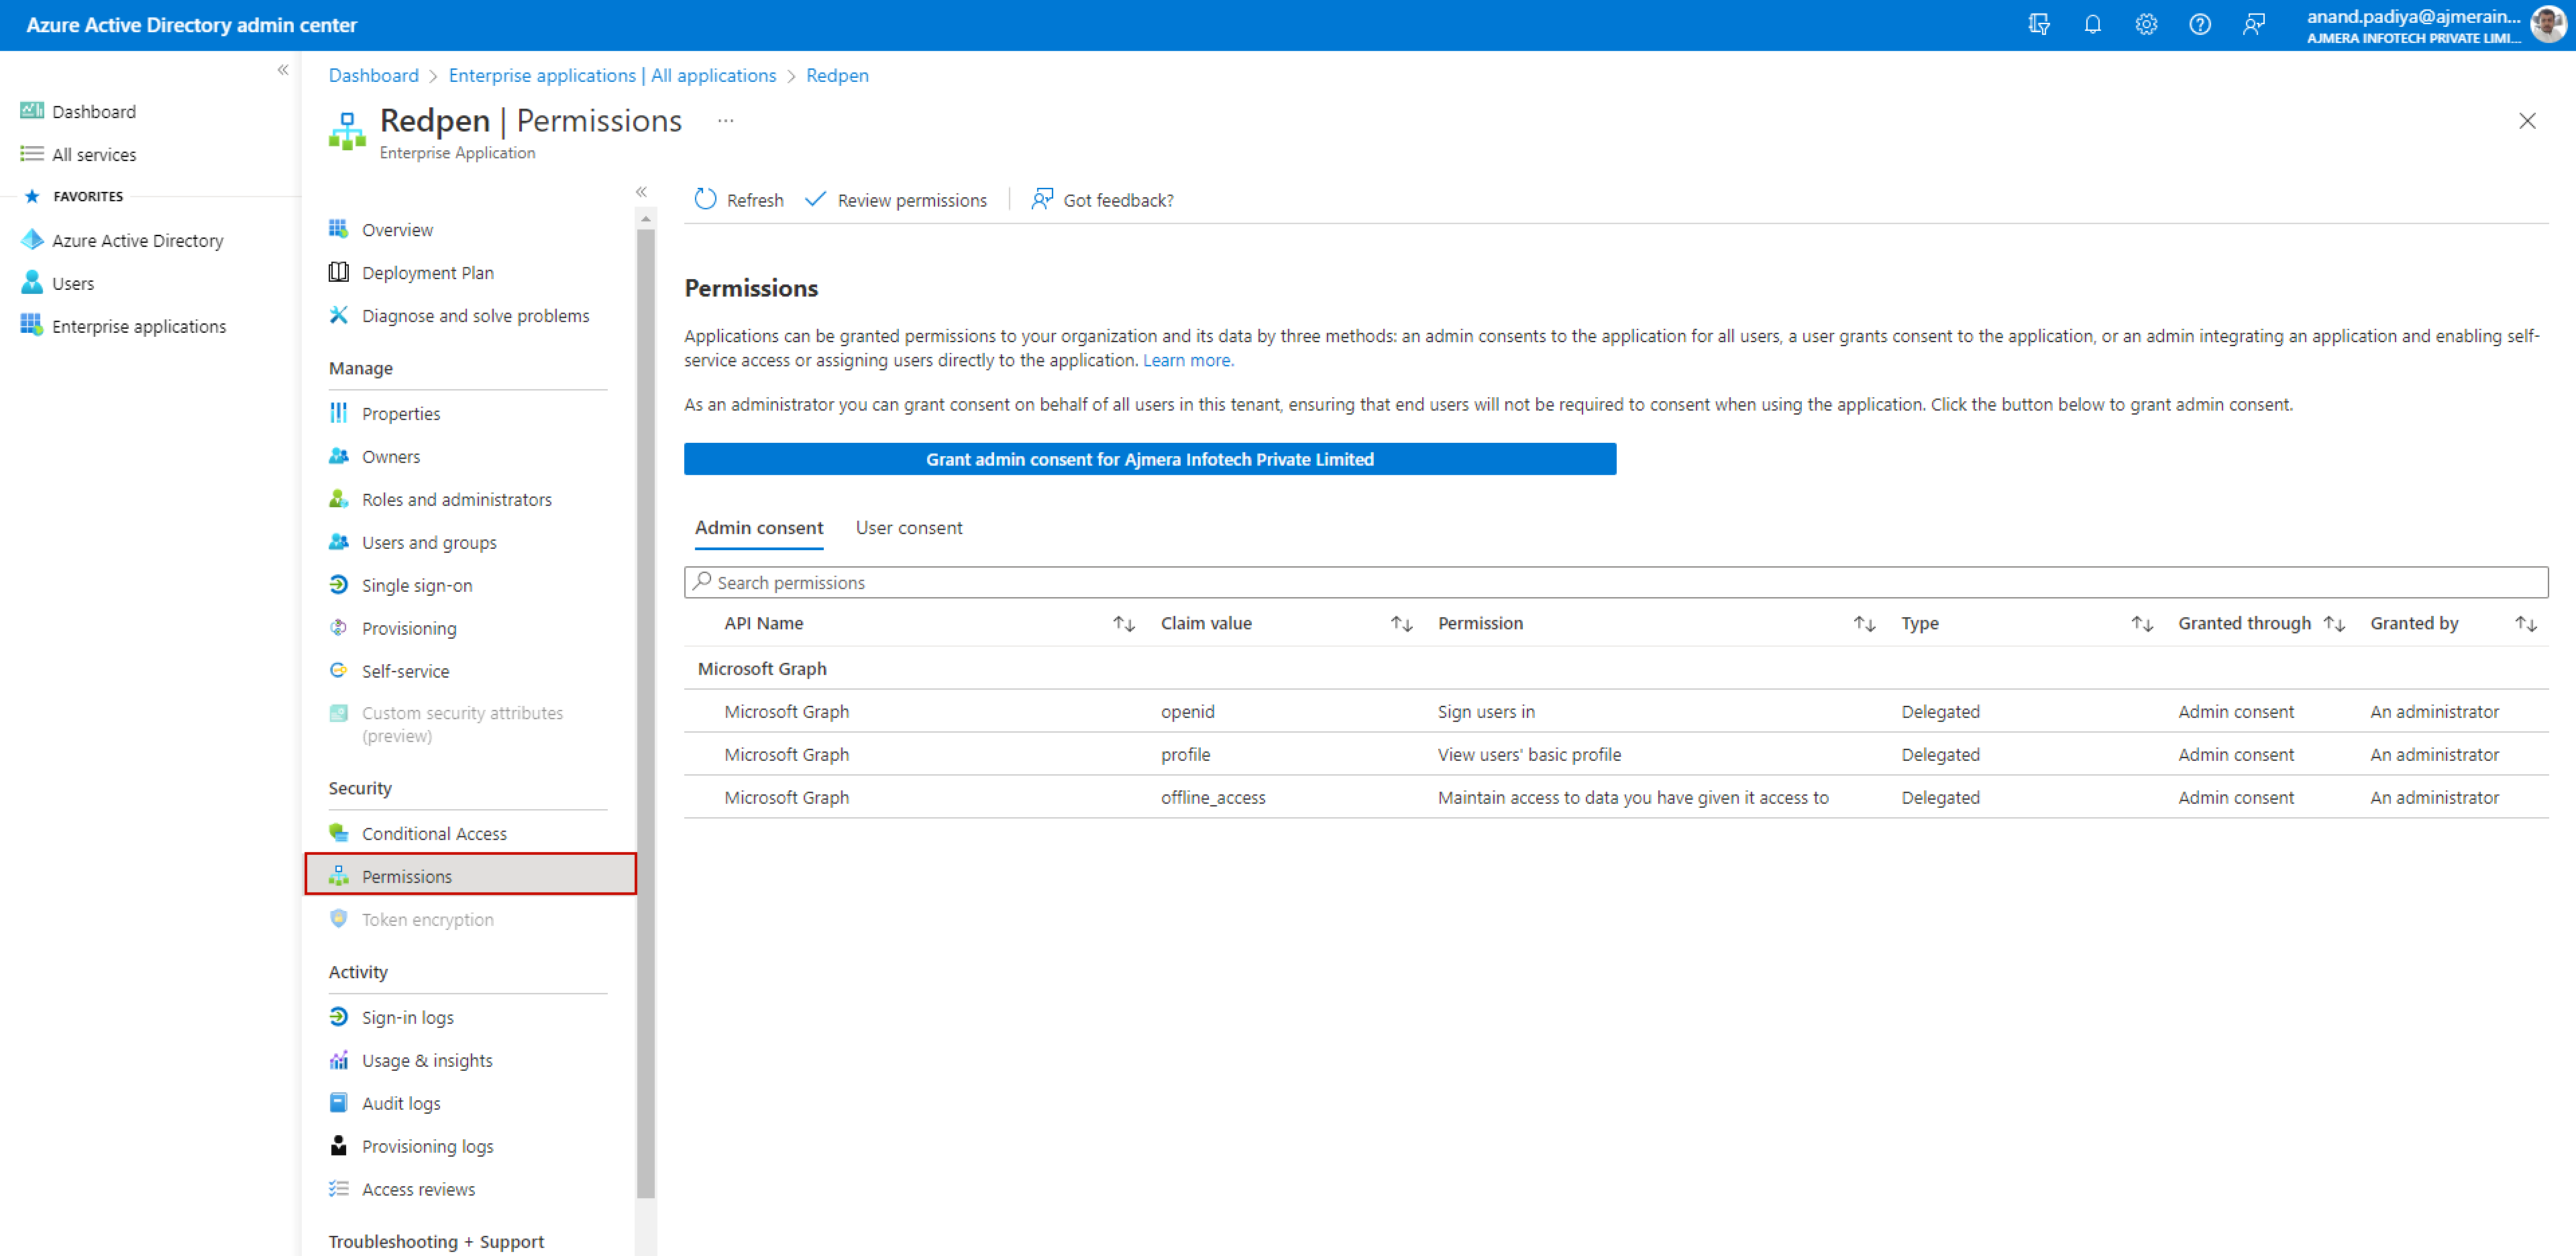Open Enterprise applications | All applications breadcrumb

[x=612, y=75]
